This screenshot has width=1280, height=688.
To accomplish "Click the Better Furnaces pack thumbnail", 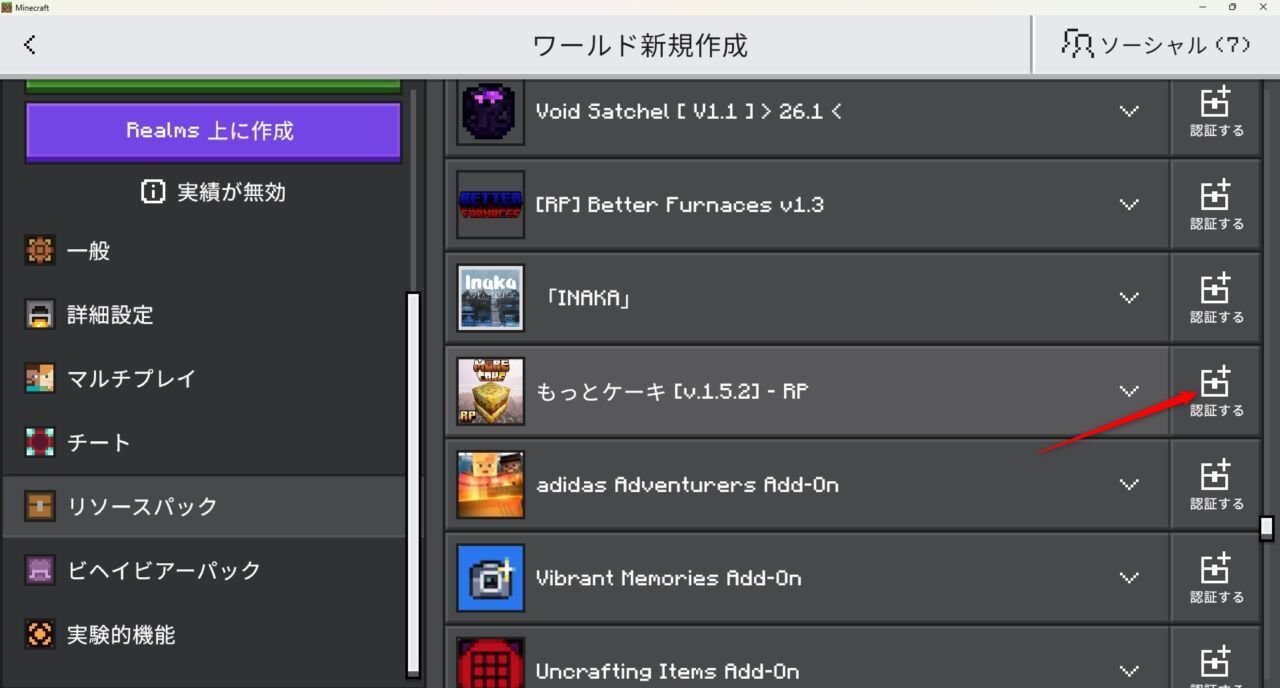I will (490, 204).
